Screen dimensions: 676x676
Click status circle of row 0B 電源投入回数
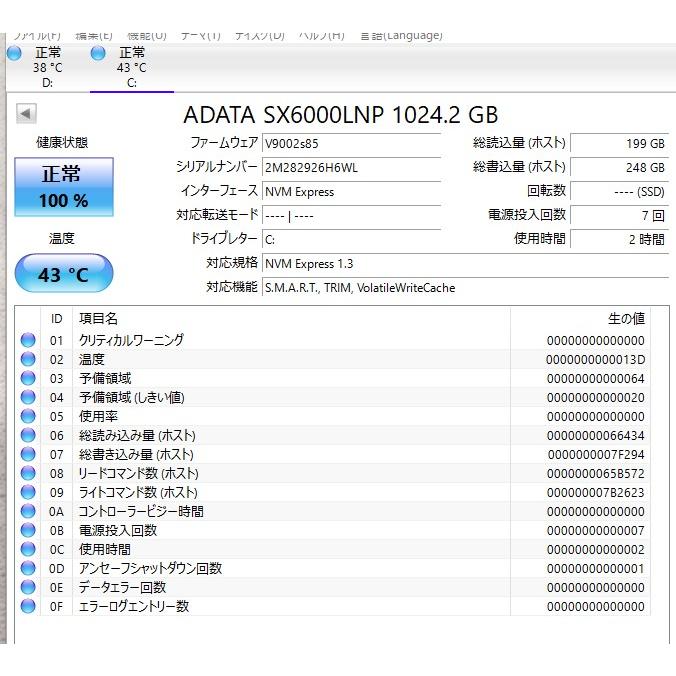click(28, 530)
